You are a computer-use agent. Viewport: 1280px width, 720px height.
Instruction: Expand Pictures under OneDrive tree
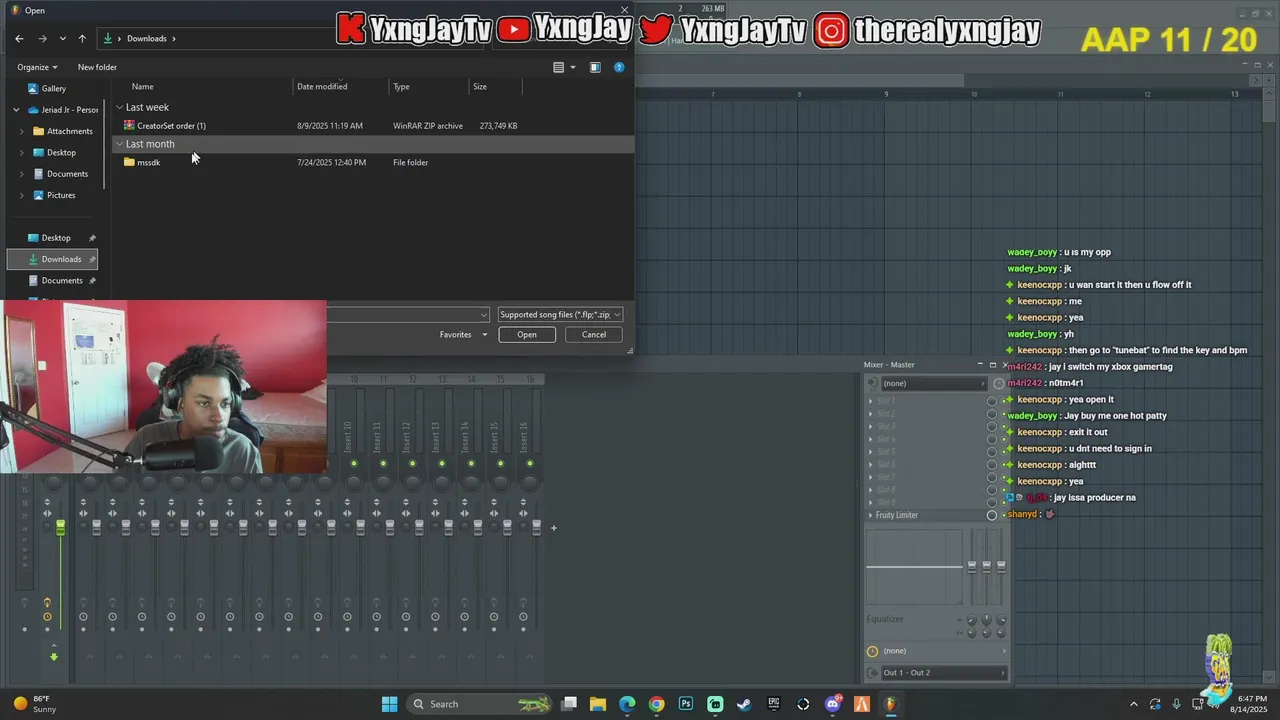point(22,195)
